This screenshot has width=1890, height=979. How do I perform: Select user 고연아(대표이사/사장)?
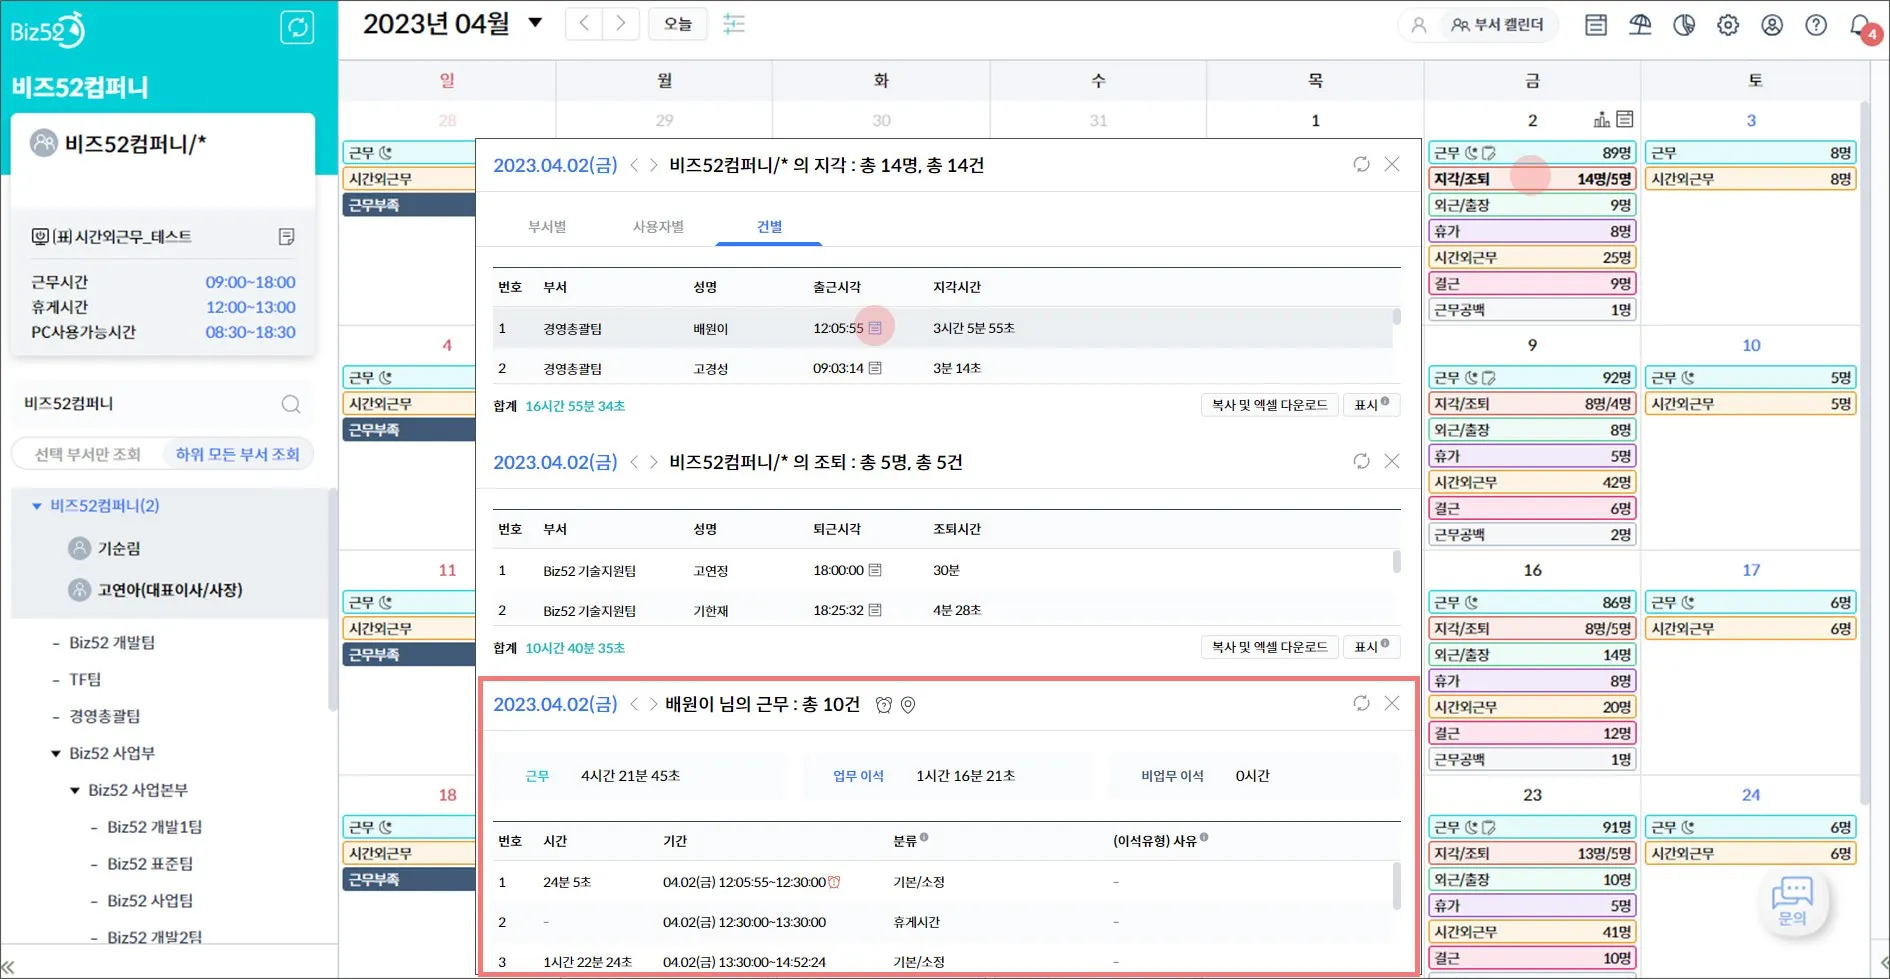click(x=170, y=590)
